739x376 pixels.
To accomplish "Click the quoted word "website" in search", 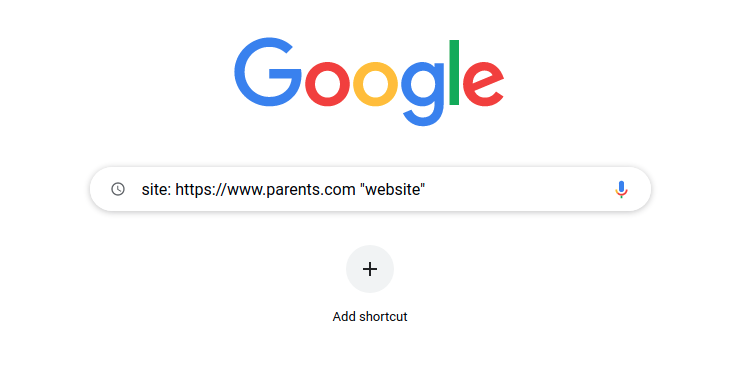I will click(393, 189).
